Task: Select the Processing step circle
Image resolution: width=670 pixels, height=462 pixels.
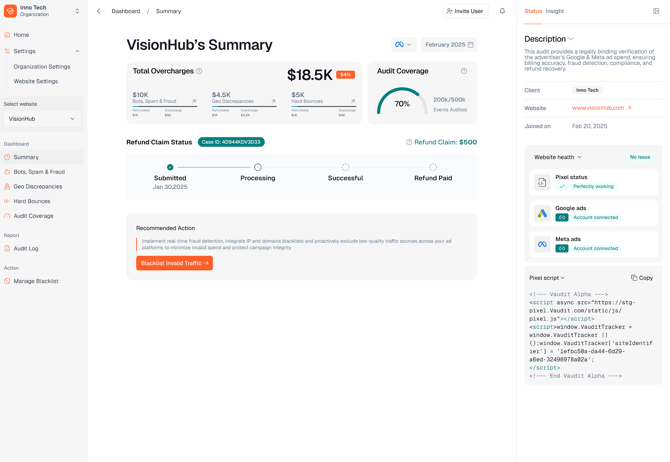Action: 258,167
